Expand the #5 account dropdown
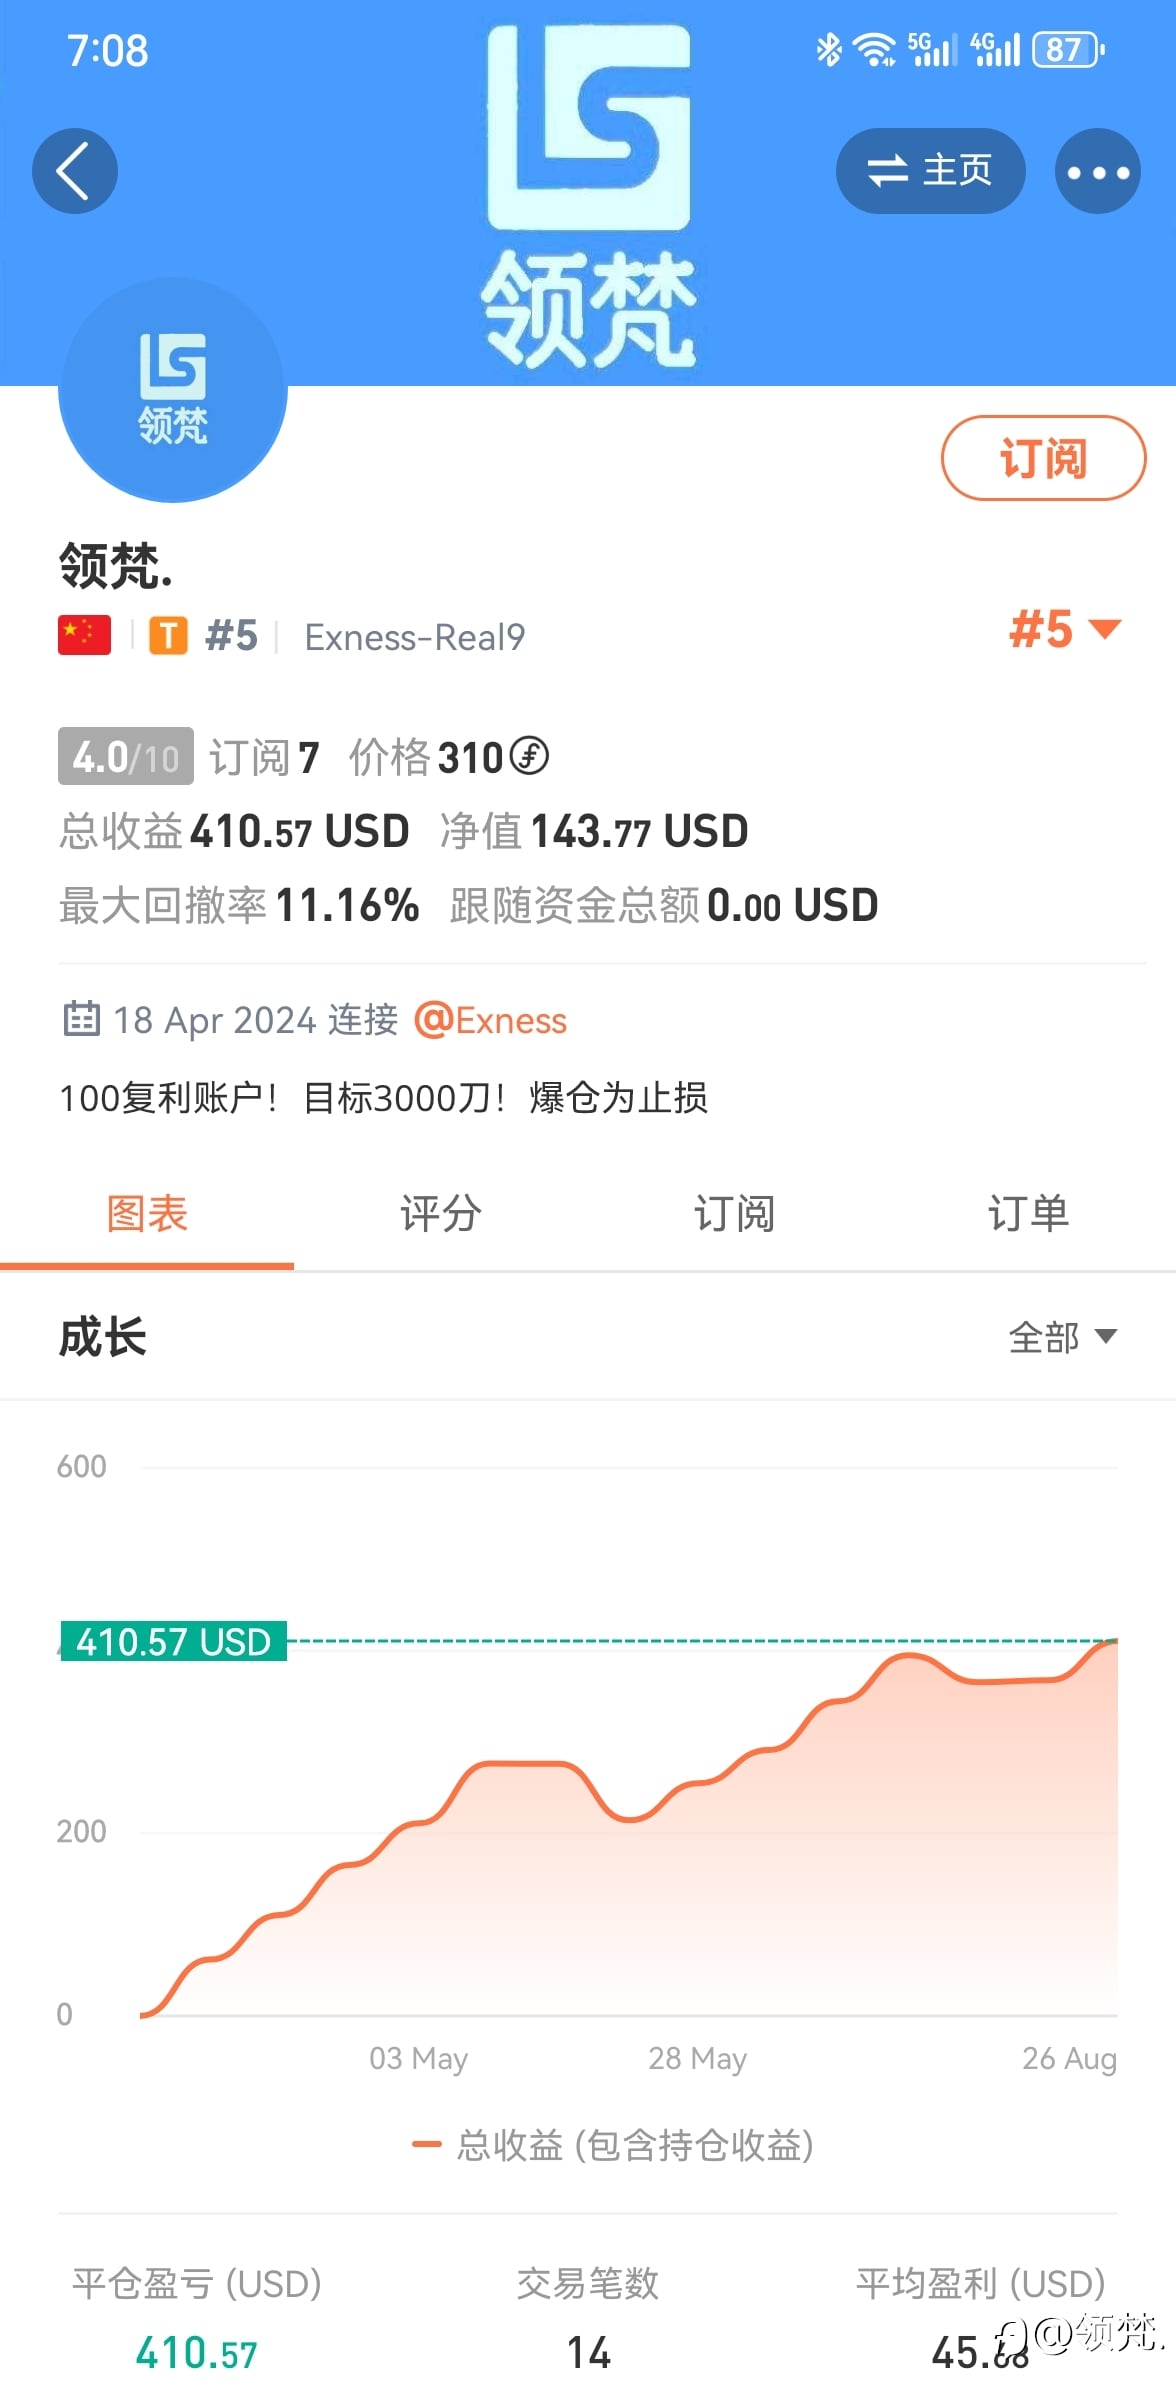 pyautogui.click(x=1065, y=630)
